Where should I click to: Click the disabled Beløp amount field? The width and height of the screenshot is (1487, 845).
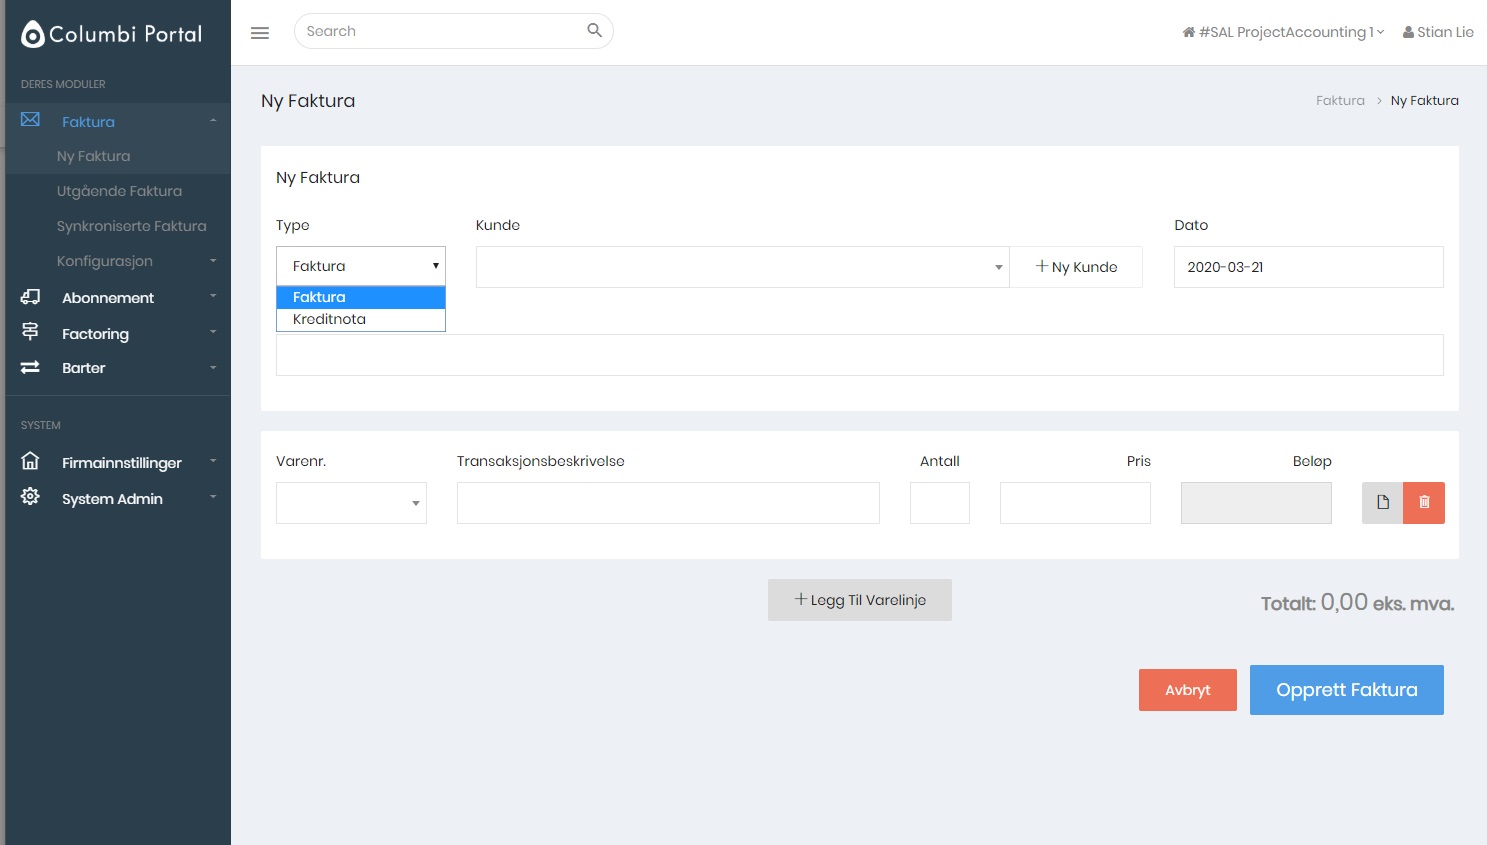(1256, 503)
